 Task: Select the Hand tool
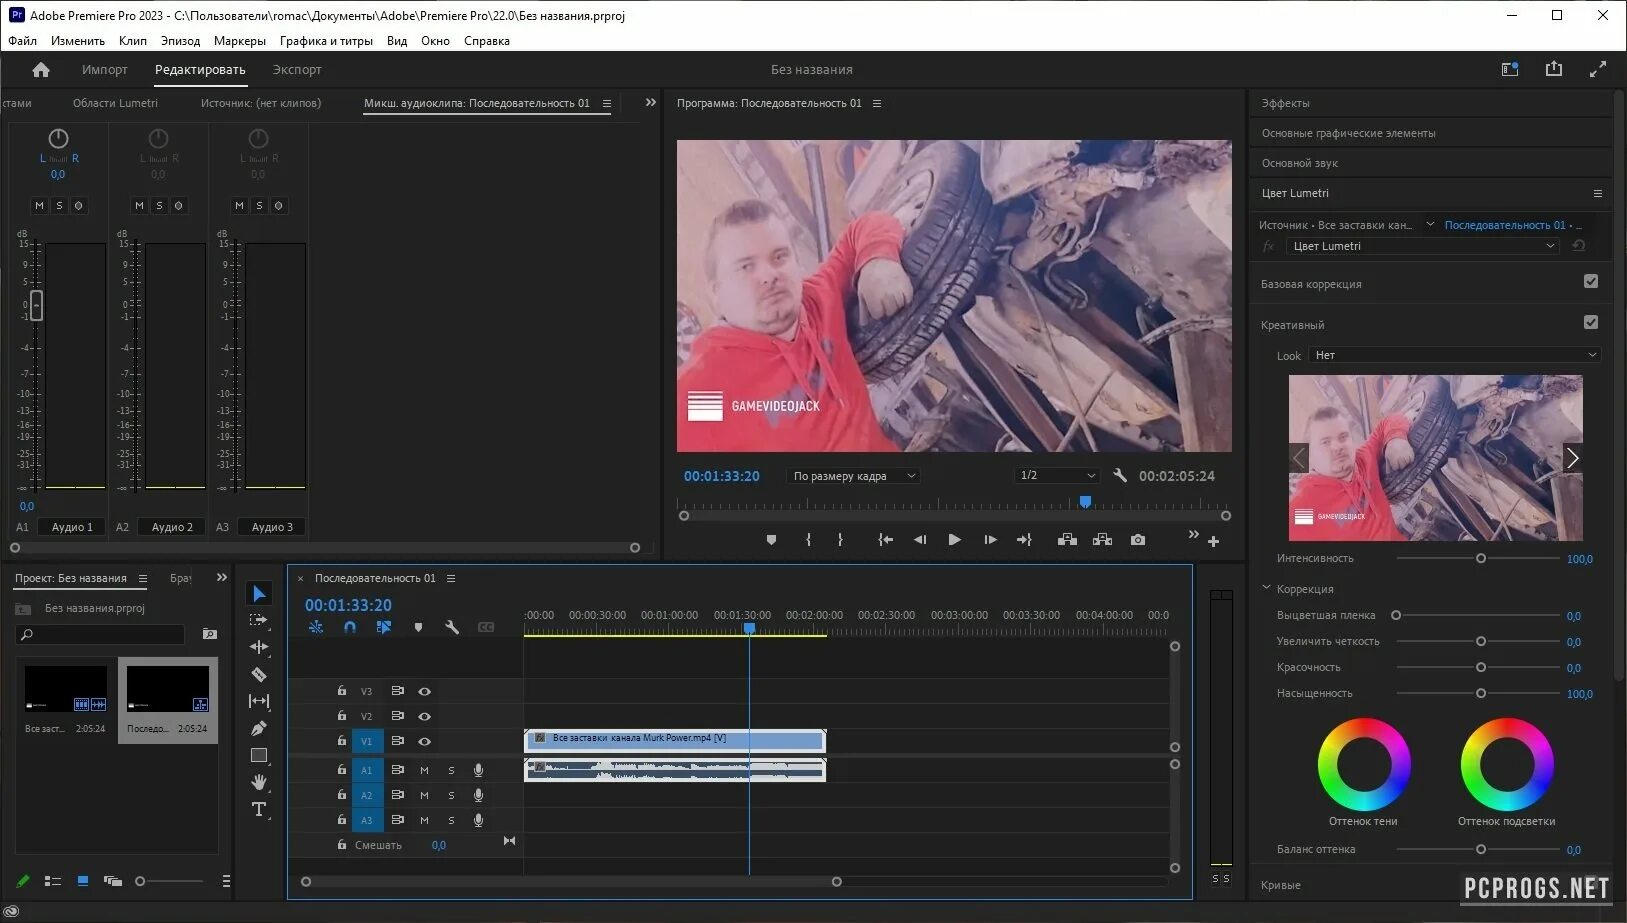[259, 782]
